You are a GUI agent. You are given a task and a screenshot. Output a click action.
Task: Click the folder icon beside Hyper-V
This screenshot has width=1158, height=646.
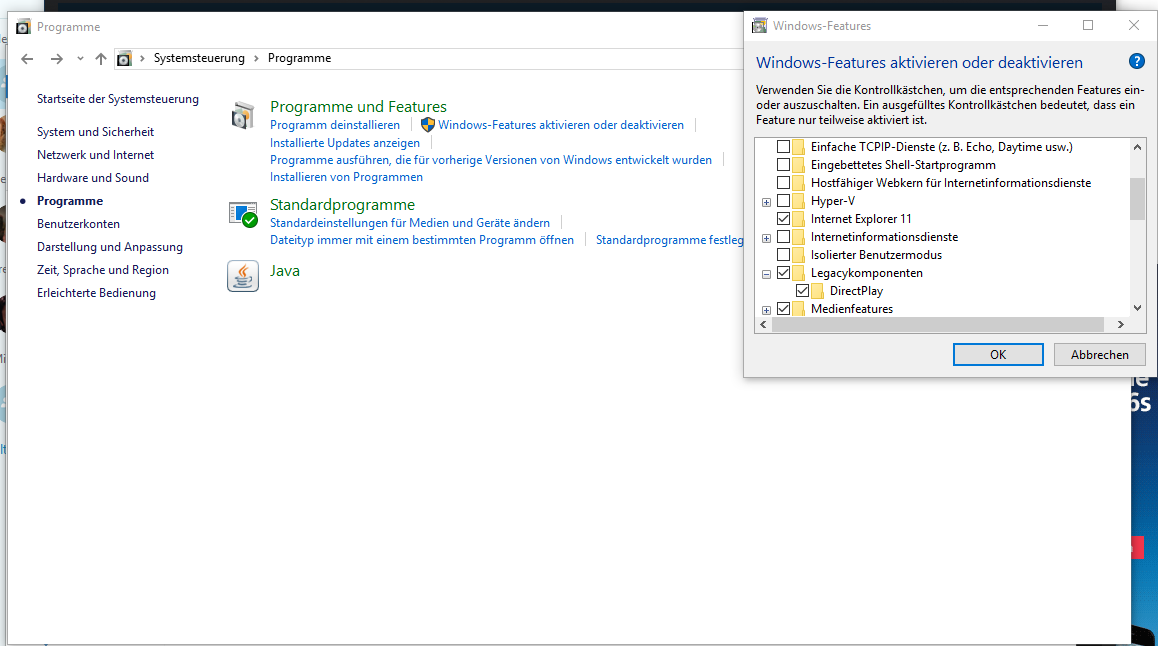tap(798, 201)
